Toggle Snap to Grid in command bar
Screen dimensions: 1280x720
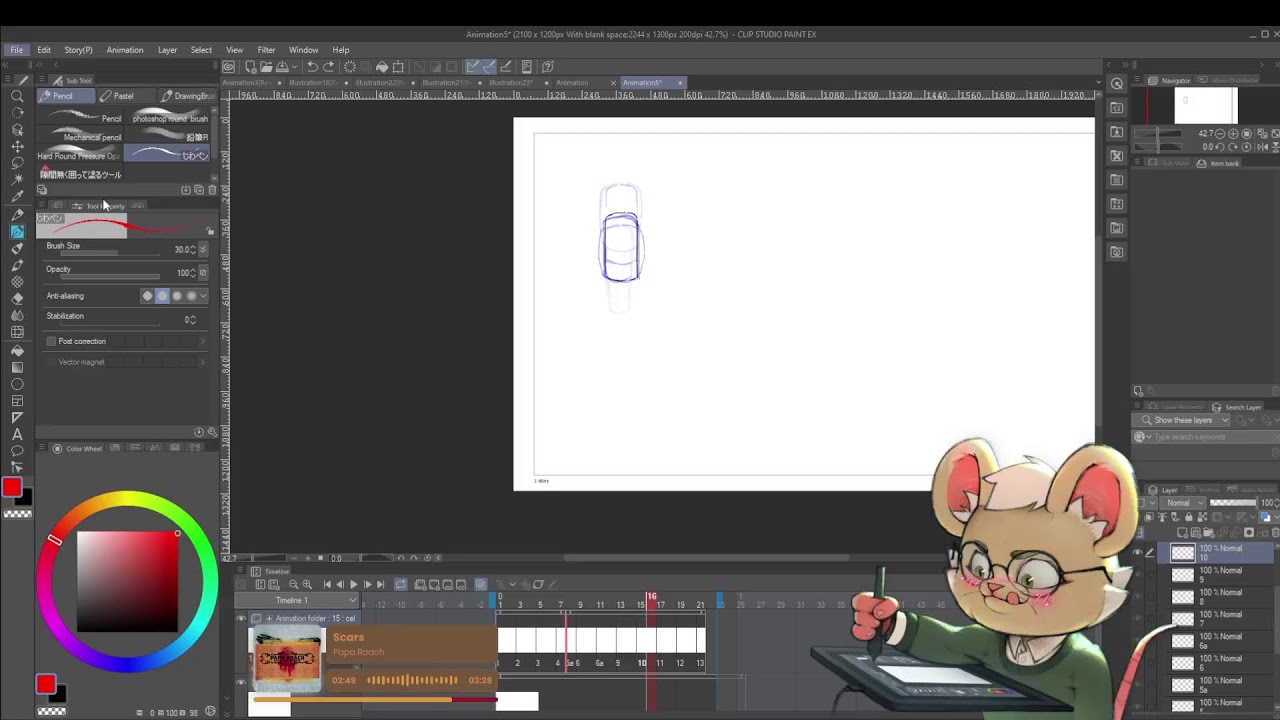pyautogui.click(x=505, y=67)
